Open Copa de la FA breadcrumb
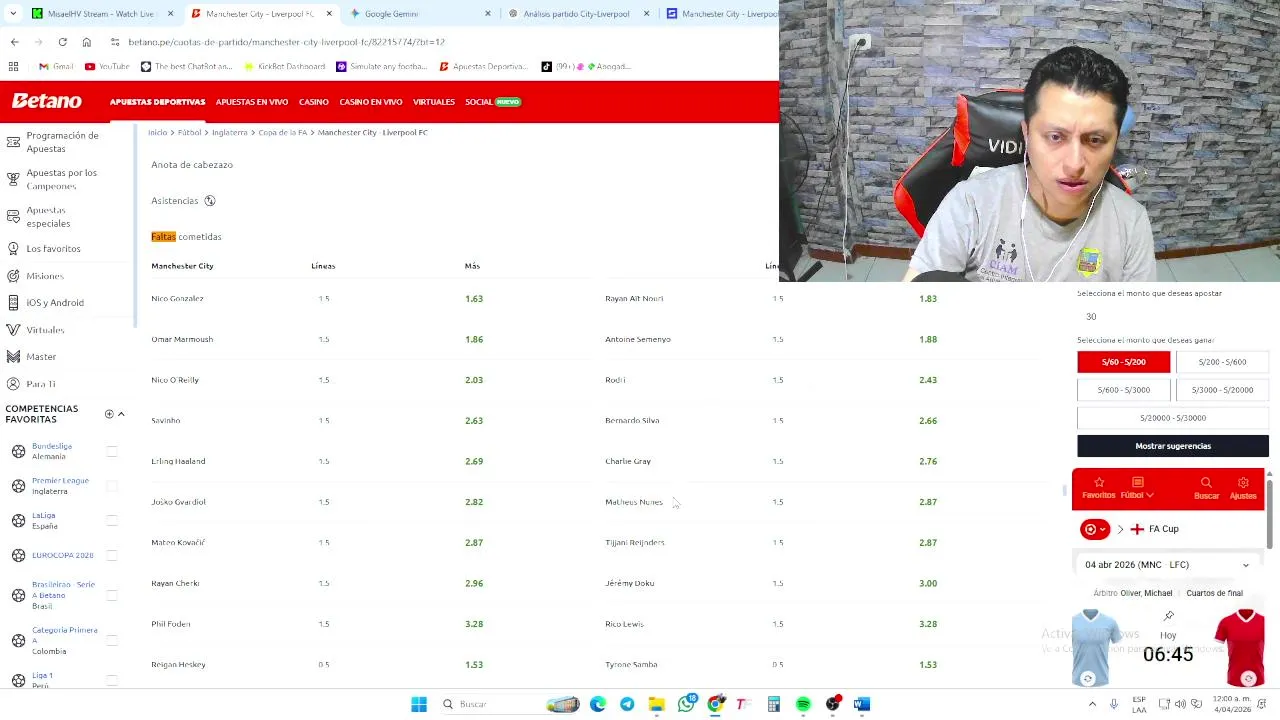Screen dimensions: 1280x720 (283, 133)
